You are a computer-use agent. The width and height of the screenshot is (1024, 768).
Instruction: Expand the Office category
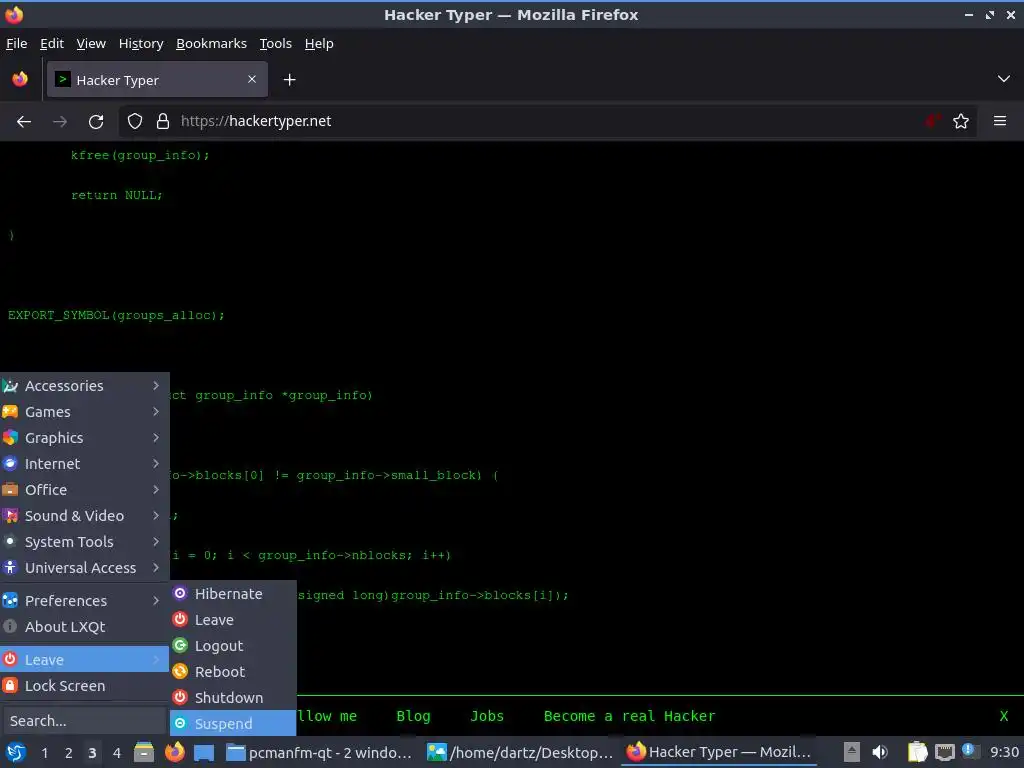pyautogui.click(x=84, y=490)
